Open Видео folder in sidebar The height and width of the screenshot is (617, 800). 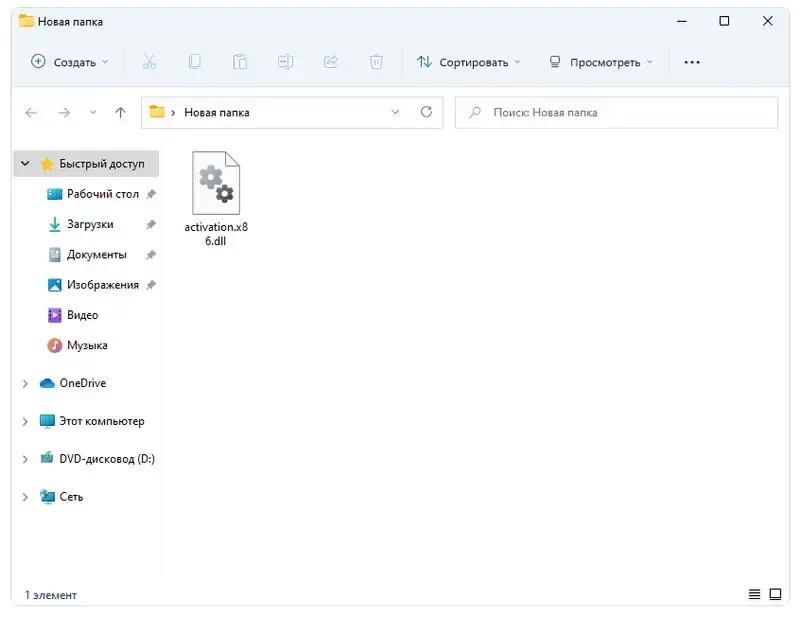click(72, 315)
